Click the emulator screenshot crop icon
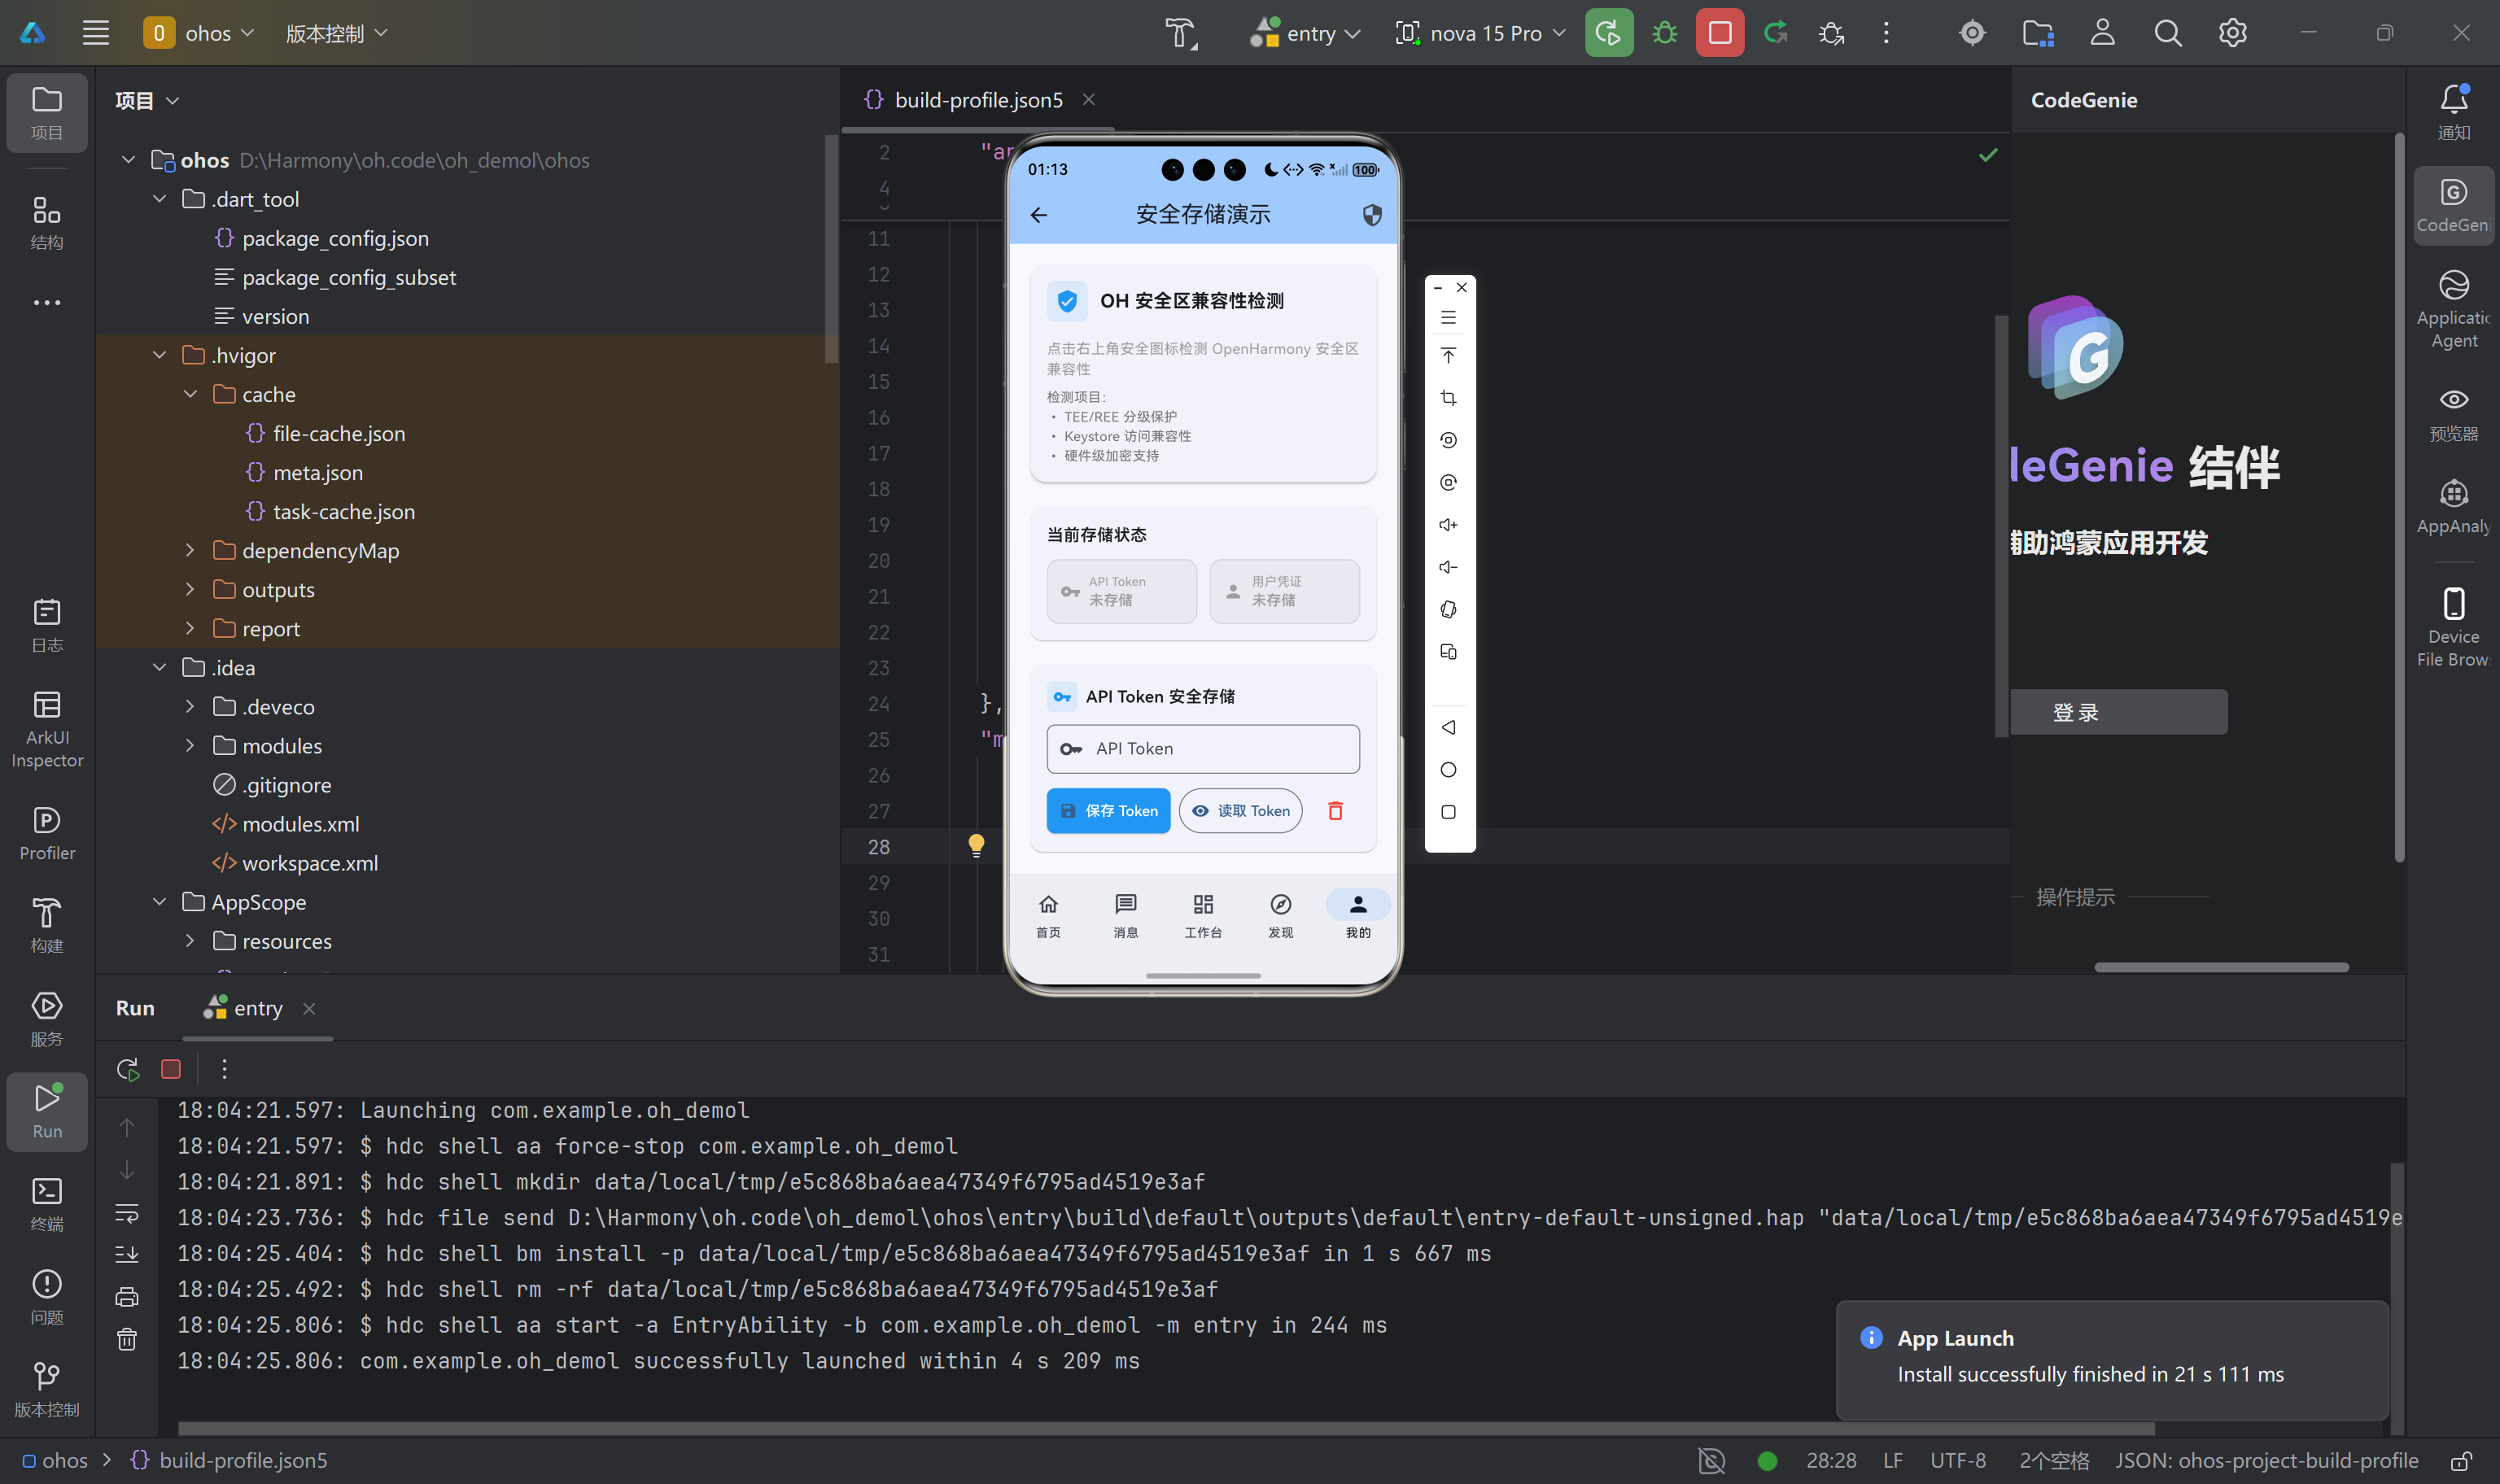2500x1484 pixels. pyautogui.click(x=1448, y=398)
